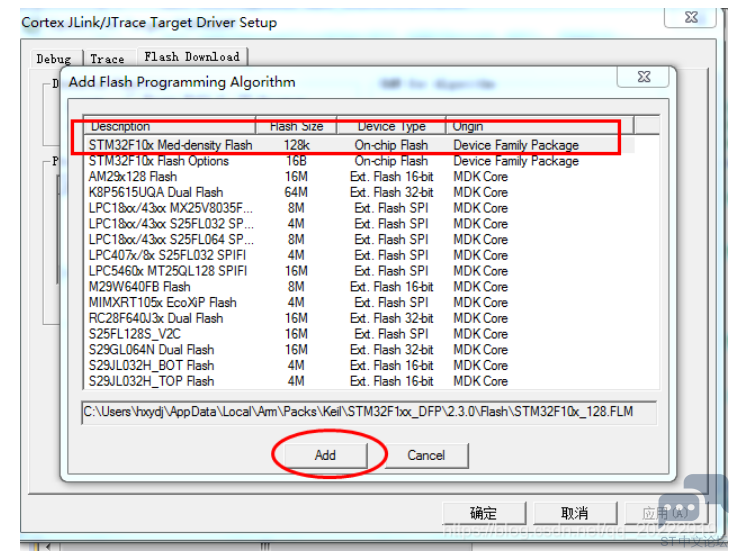Click the Add button
737x557 pixels.
point(325,455)
